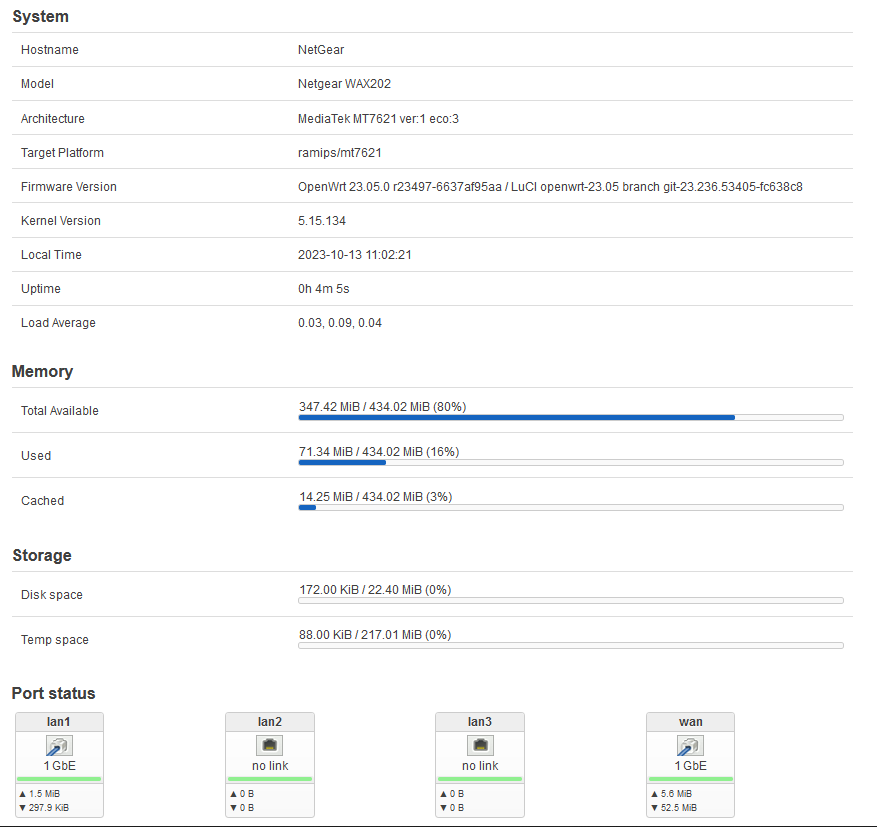Screen dimensions: 877x827
Task: Click the Total Available label
Action: point(60,411)
